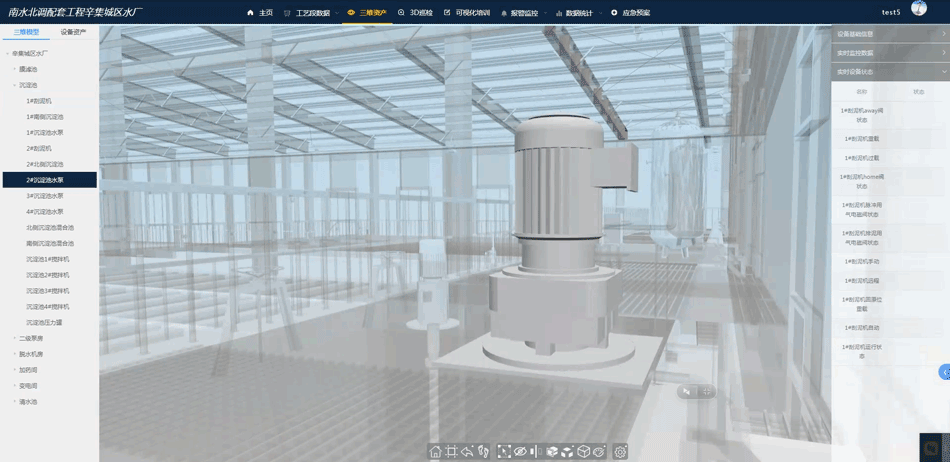Click the test5 username link

point(891,12)
